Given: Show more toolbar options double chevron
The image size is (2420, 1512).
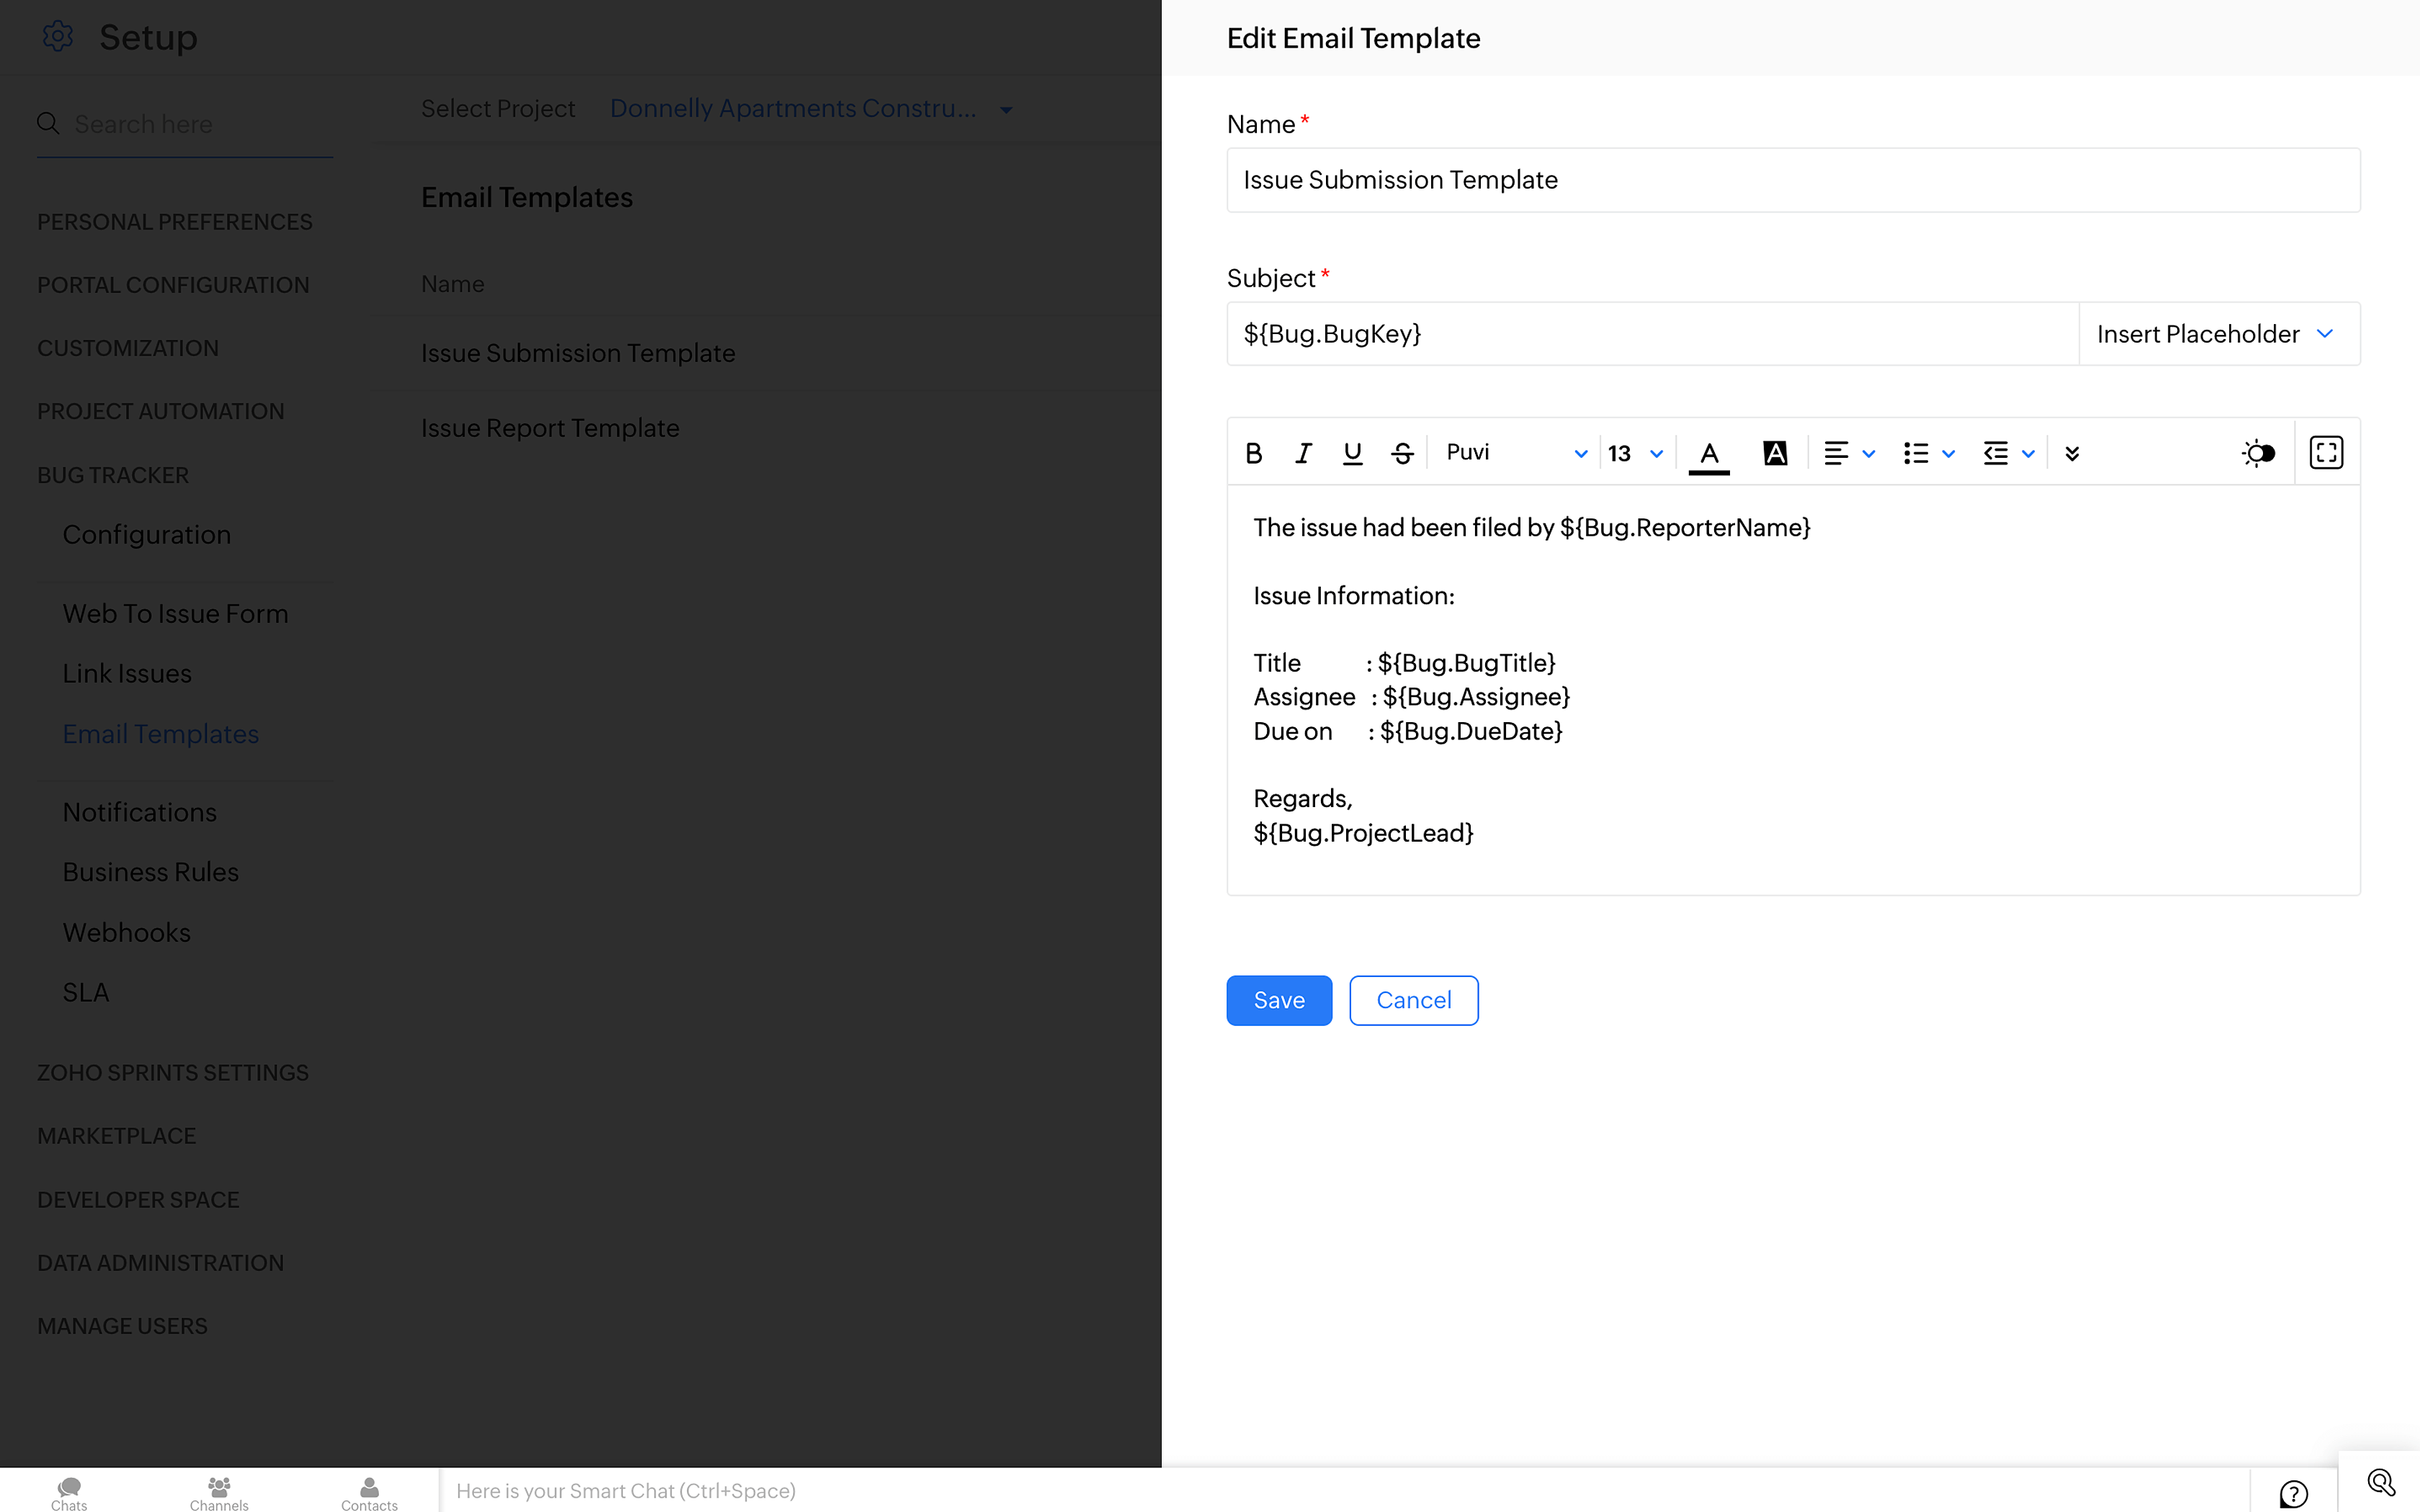Looking at the screenshot, I should pos(2072,453).
